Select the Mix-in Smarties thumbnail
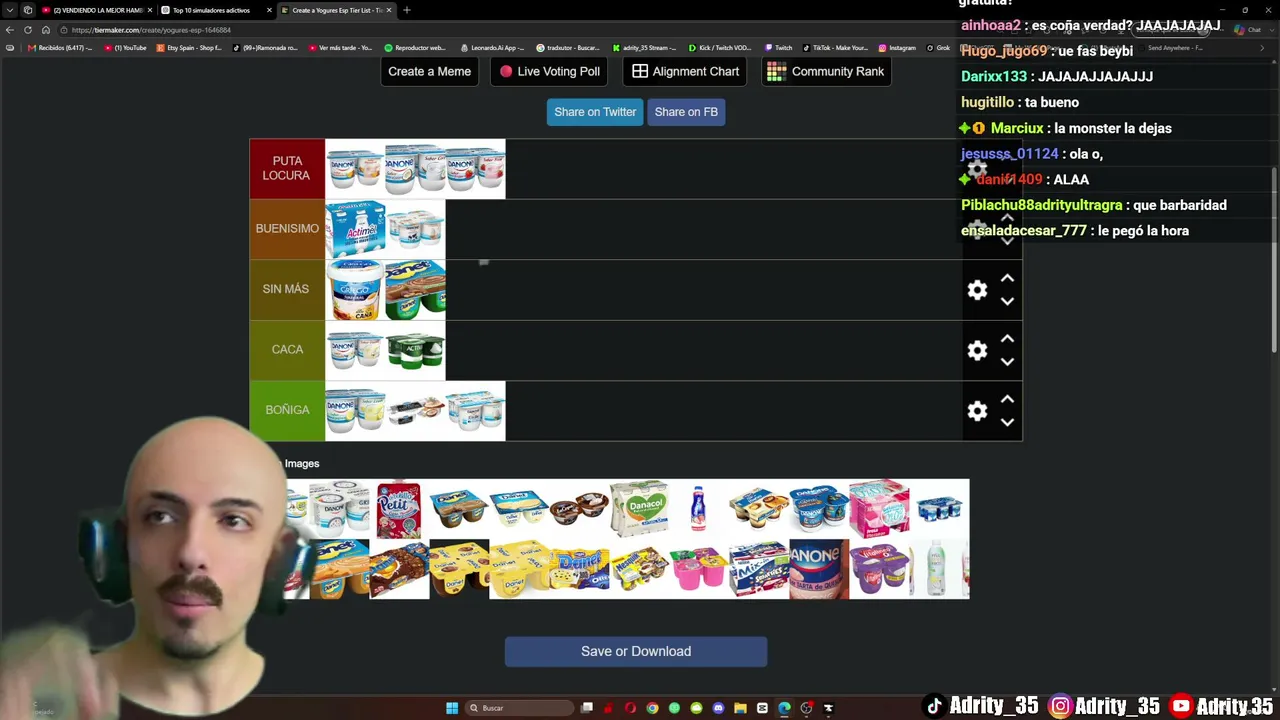 tap(759, 569)
